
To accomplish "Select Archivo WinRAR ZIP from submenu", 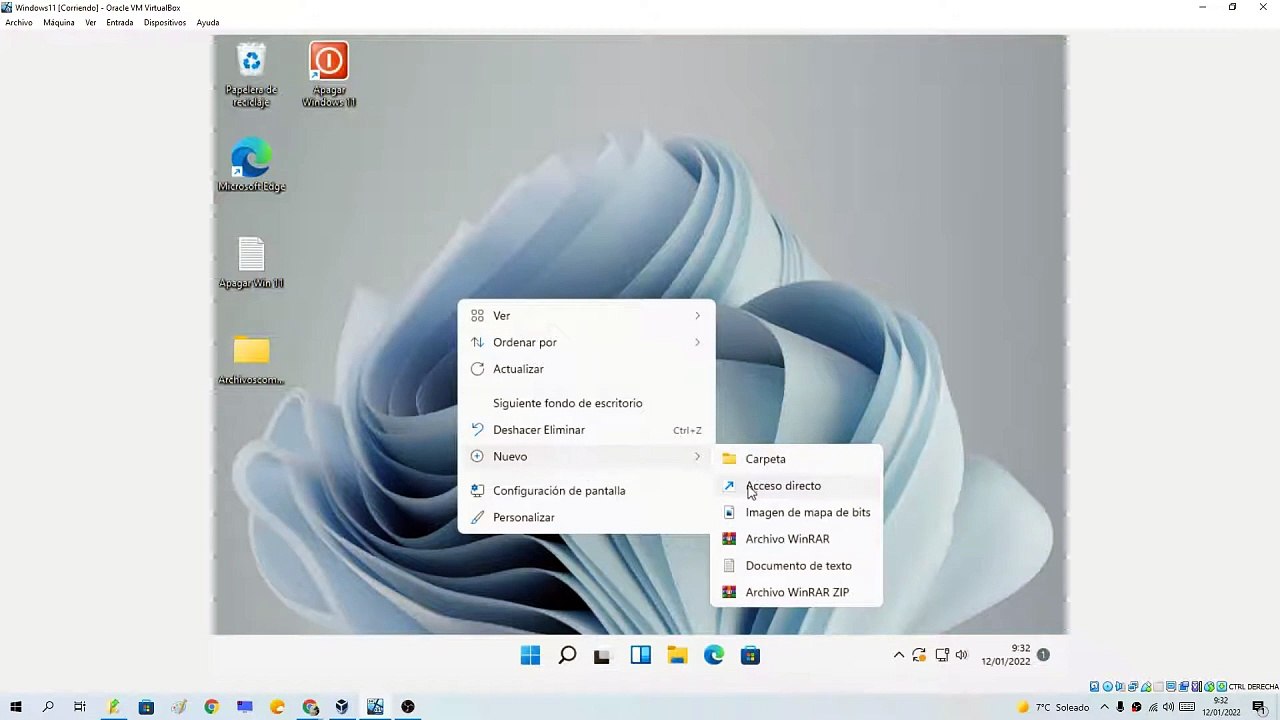I will tap(797, 593).
